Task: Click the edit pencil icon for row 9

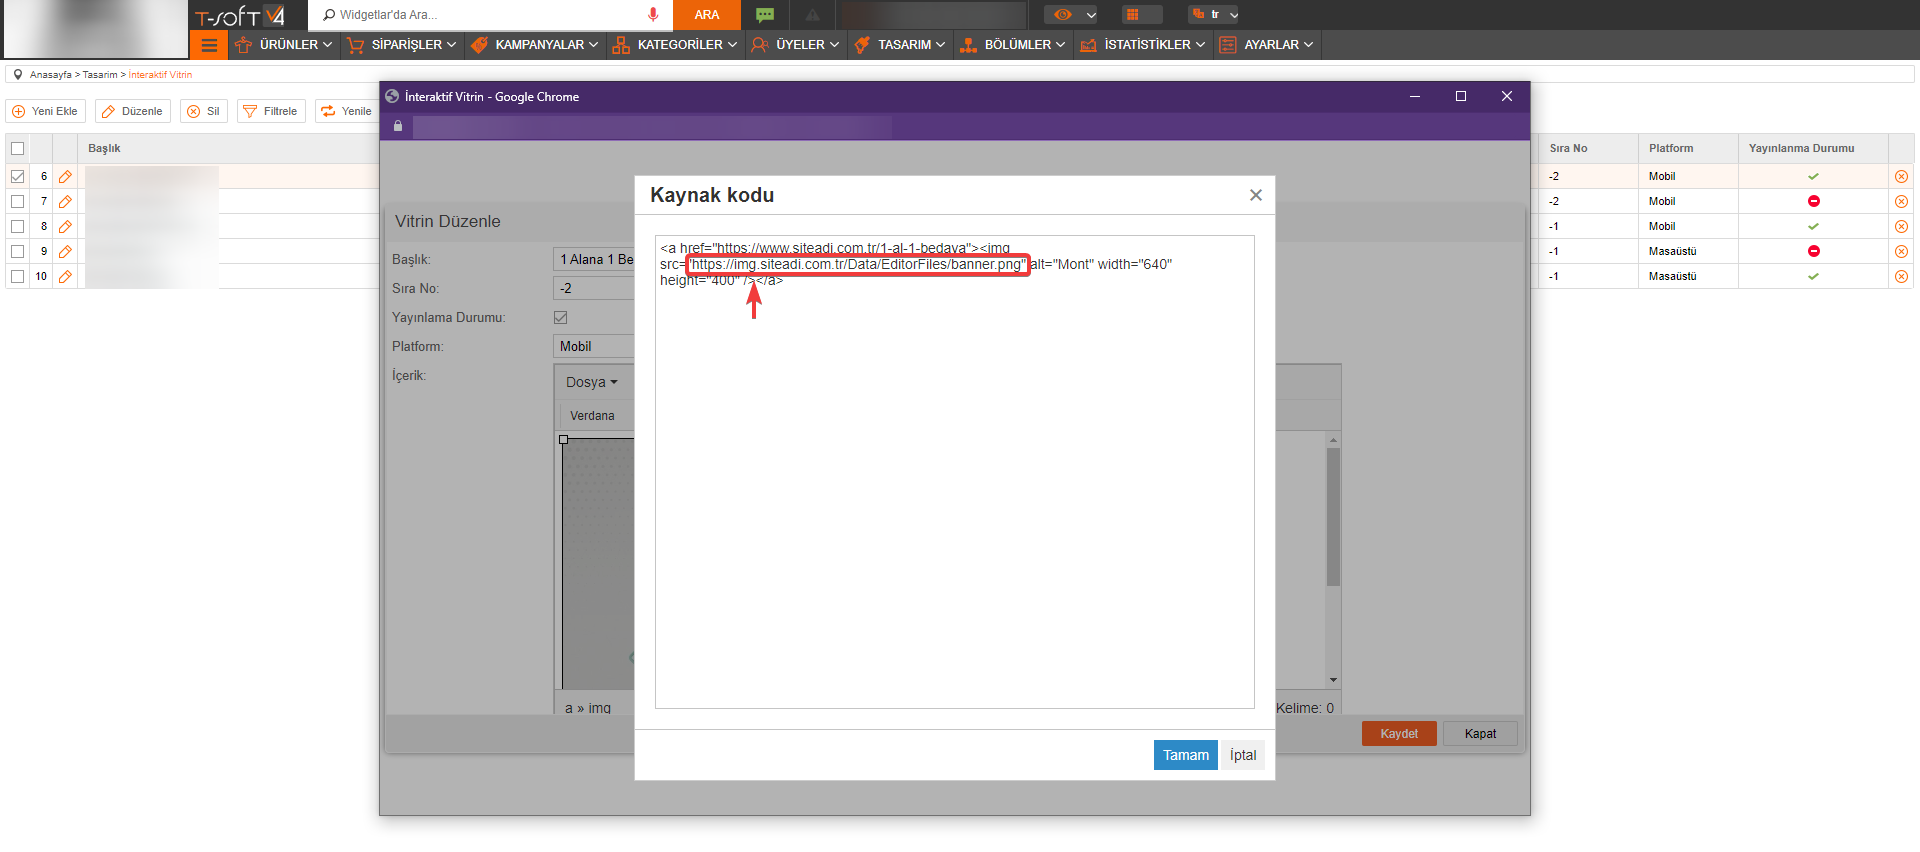Action: pos(65,251)
